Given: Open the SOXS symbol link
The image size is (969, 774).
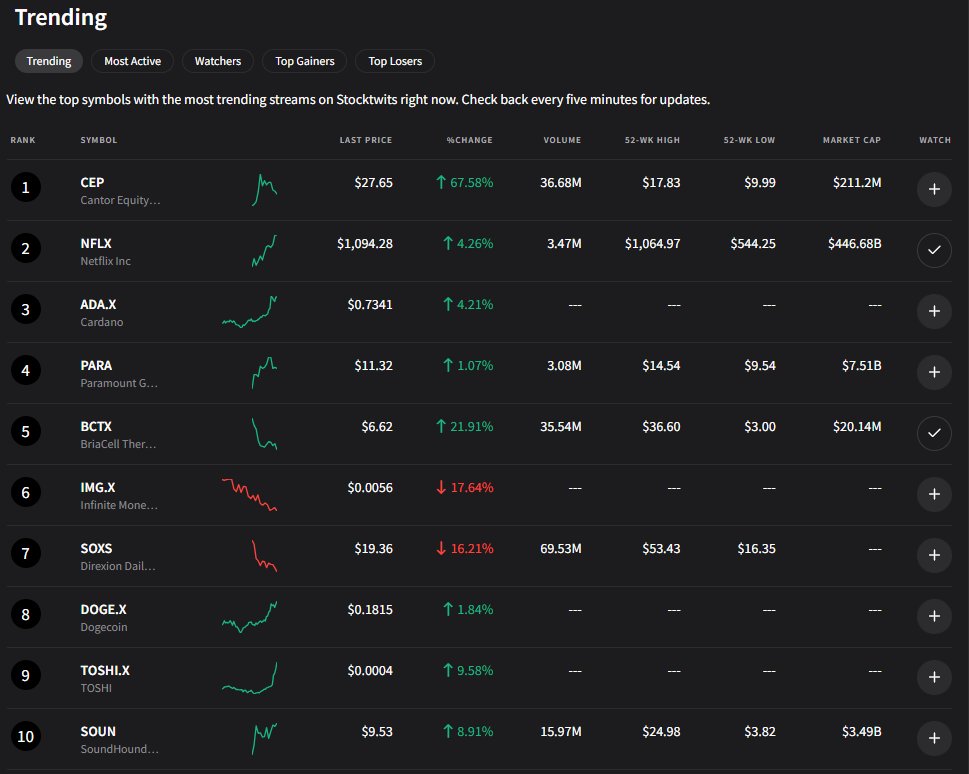Looking at the screenshot, I should tap(96, 548).
